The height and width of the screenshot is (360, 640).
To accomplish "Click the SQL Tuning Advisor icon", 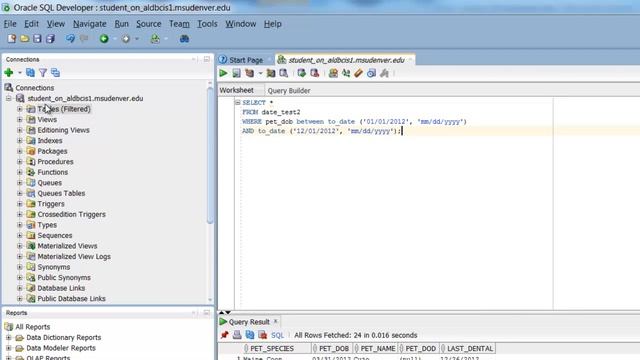I will 283,73.
